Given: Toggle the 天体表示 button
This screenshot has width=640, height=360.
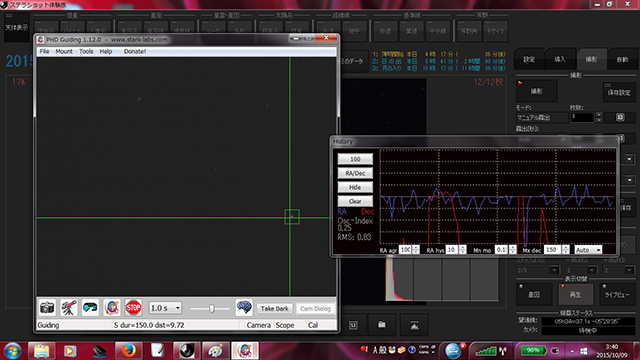Looking at the screenshot, I should 16,27.
